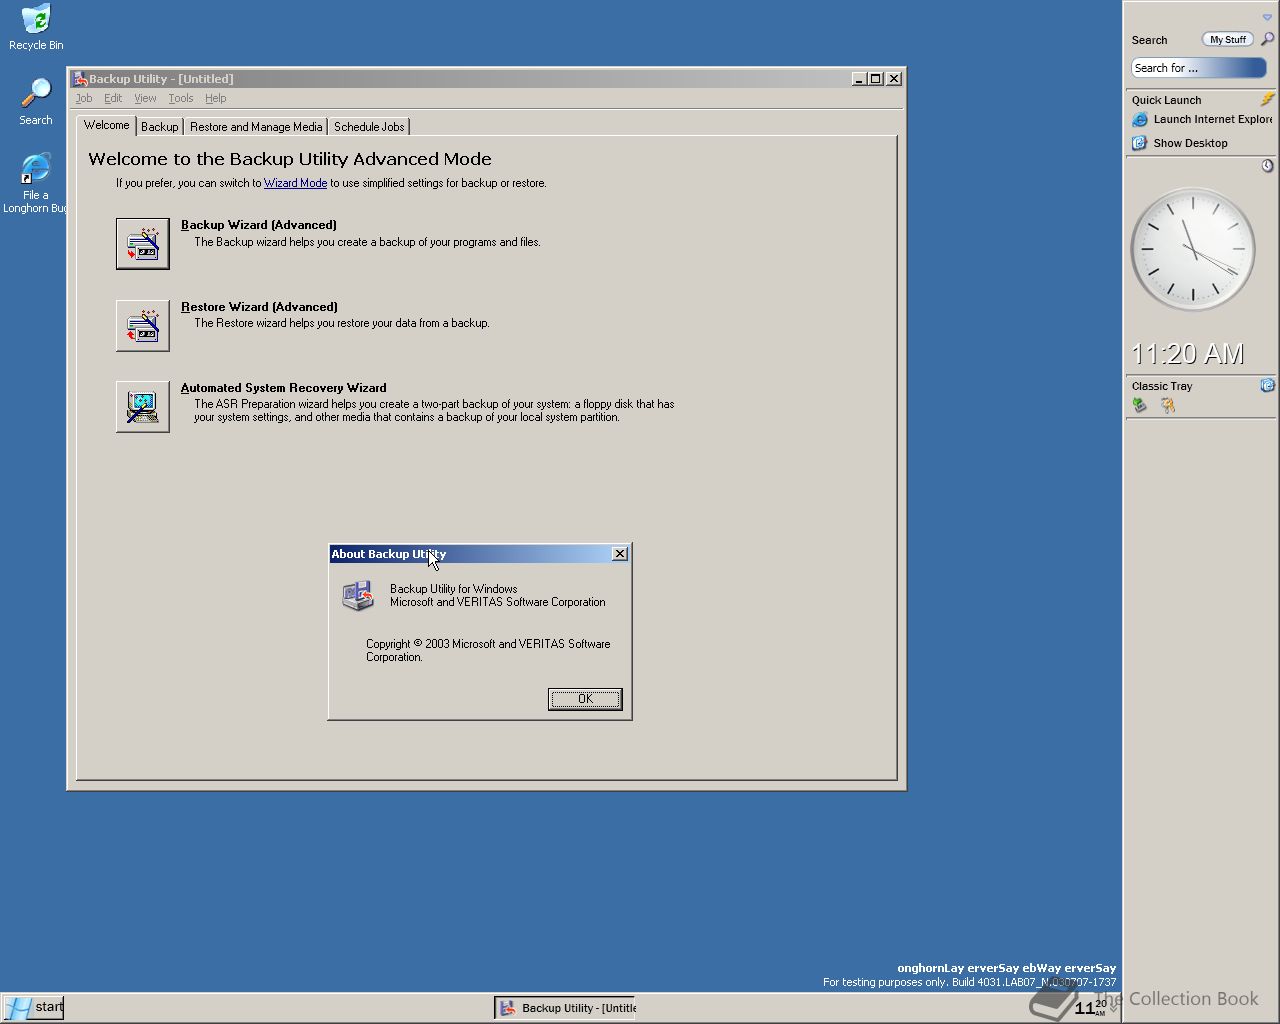Click the Show Desktop icon in sidebar
The width and height of the screenshot is (1280, 1024).
click(x=1139, y=143)
